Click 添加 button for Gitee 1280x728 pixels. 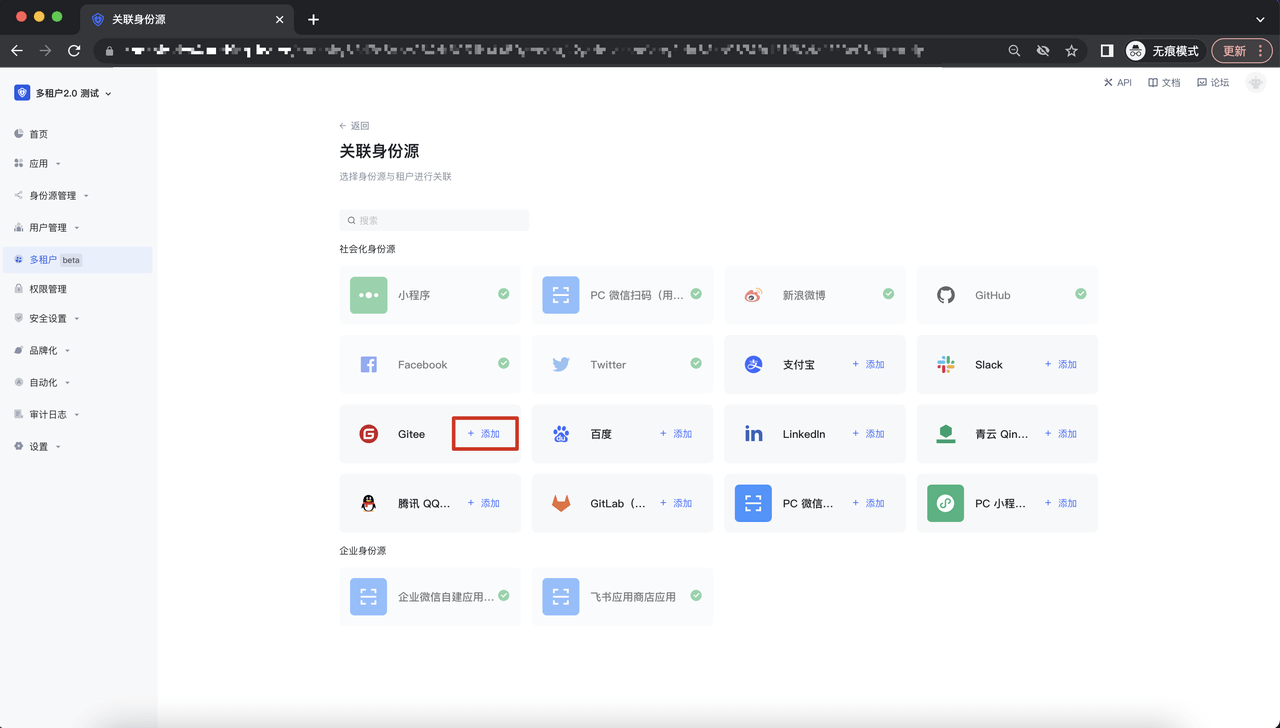(485, 434)
